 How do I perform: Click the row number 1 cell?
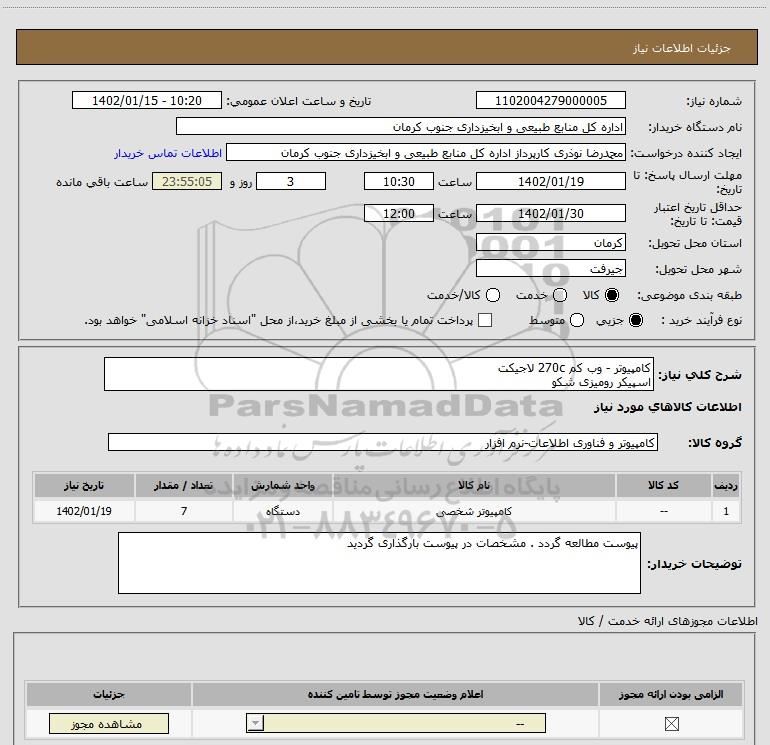pyautogui.click(x=726, y=511)
